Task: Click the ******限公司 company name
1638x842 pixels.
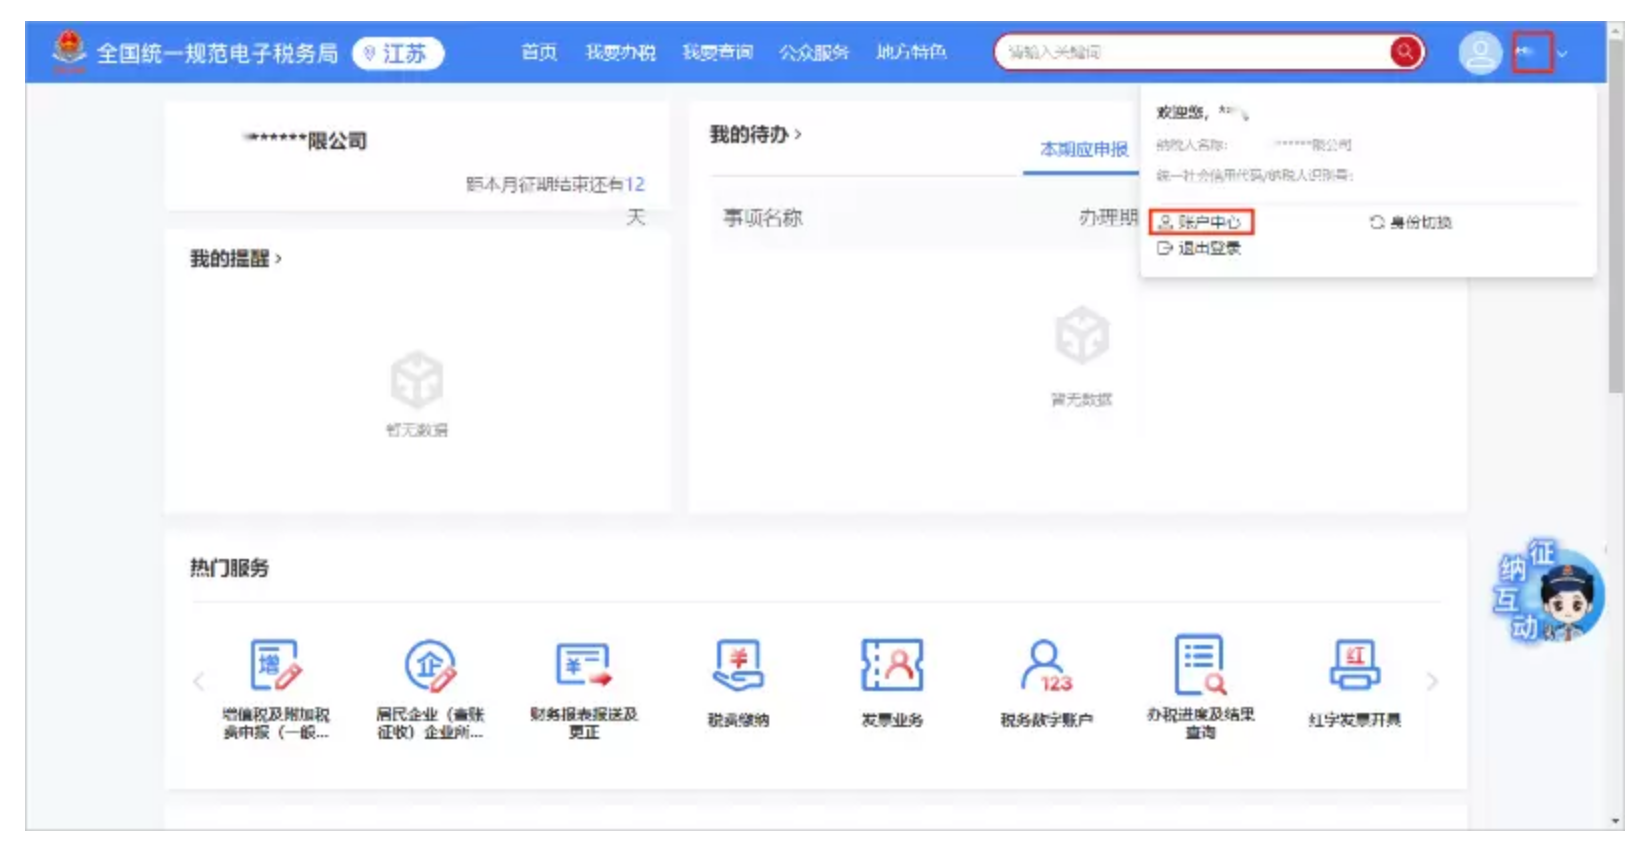Action: 306,141
